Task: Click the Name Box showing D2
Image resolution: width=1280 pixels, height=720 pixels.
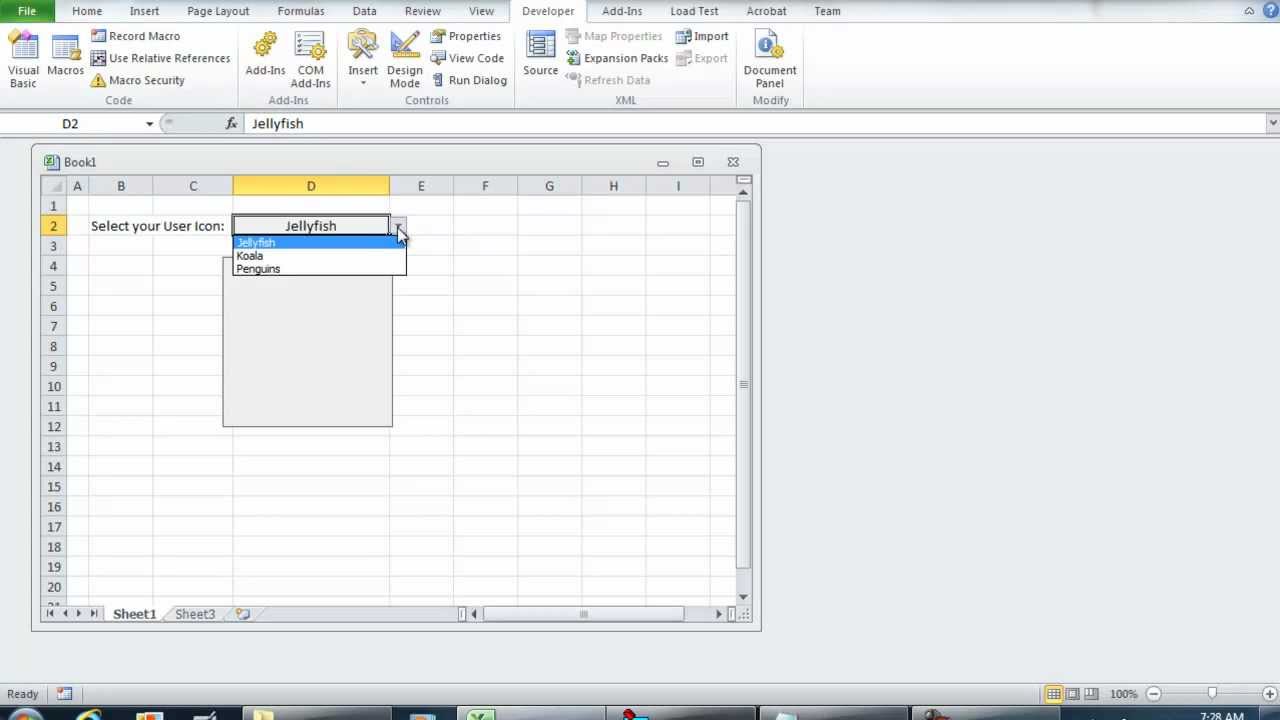Action: point(70,123)
